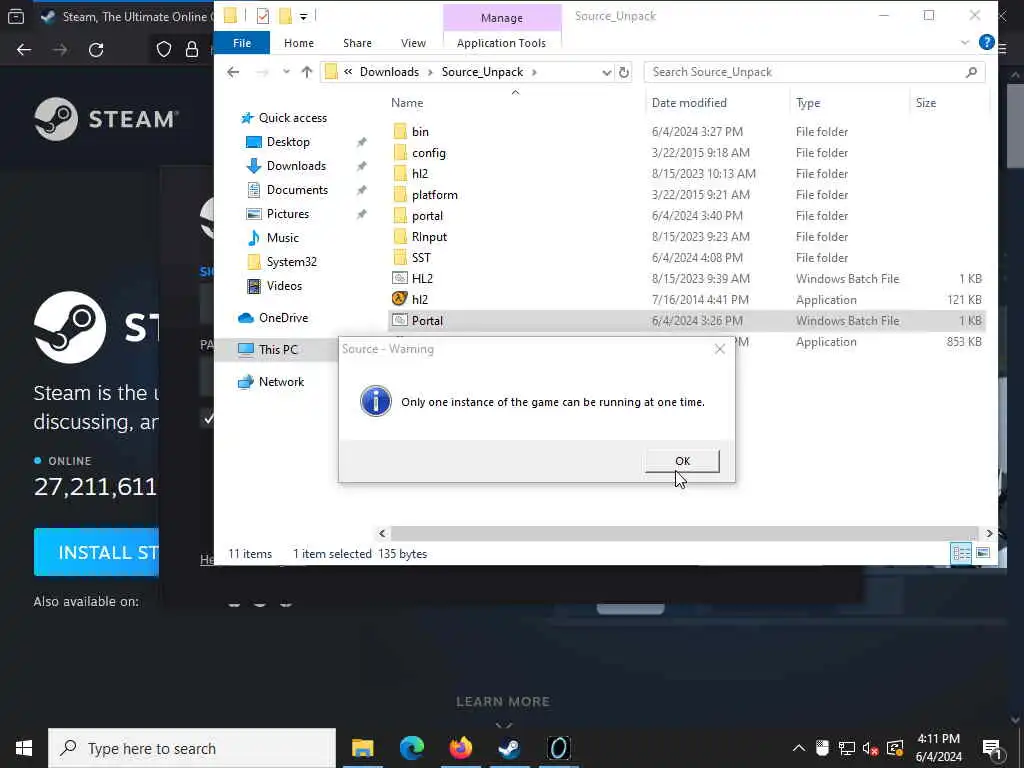This screenshot has width=1024, height=768.
Task: Open the quick access toolbar customize dropdown
Action: (x=304, y=16)
